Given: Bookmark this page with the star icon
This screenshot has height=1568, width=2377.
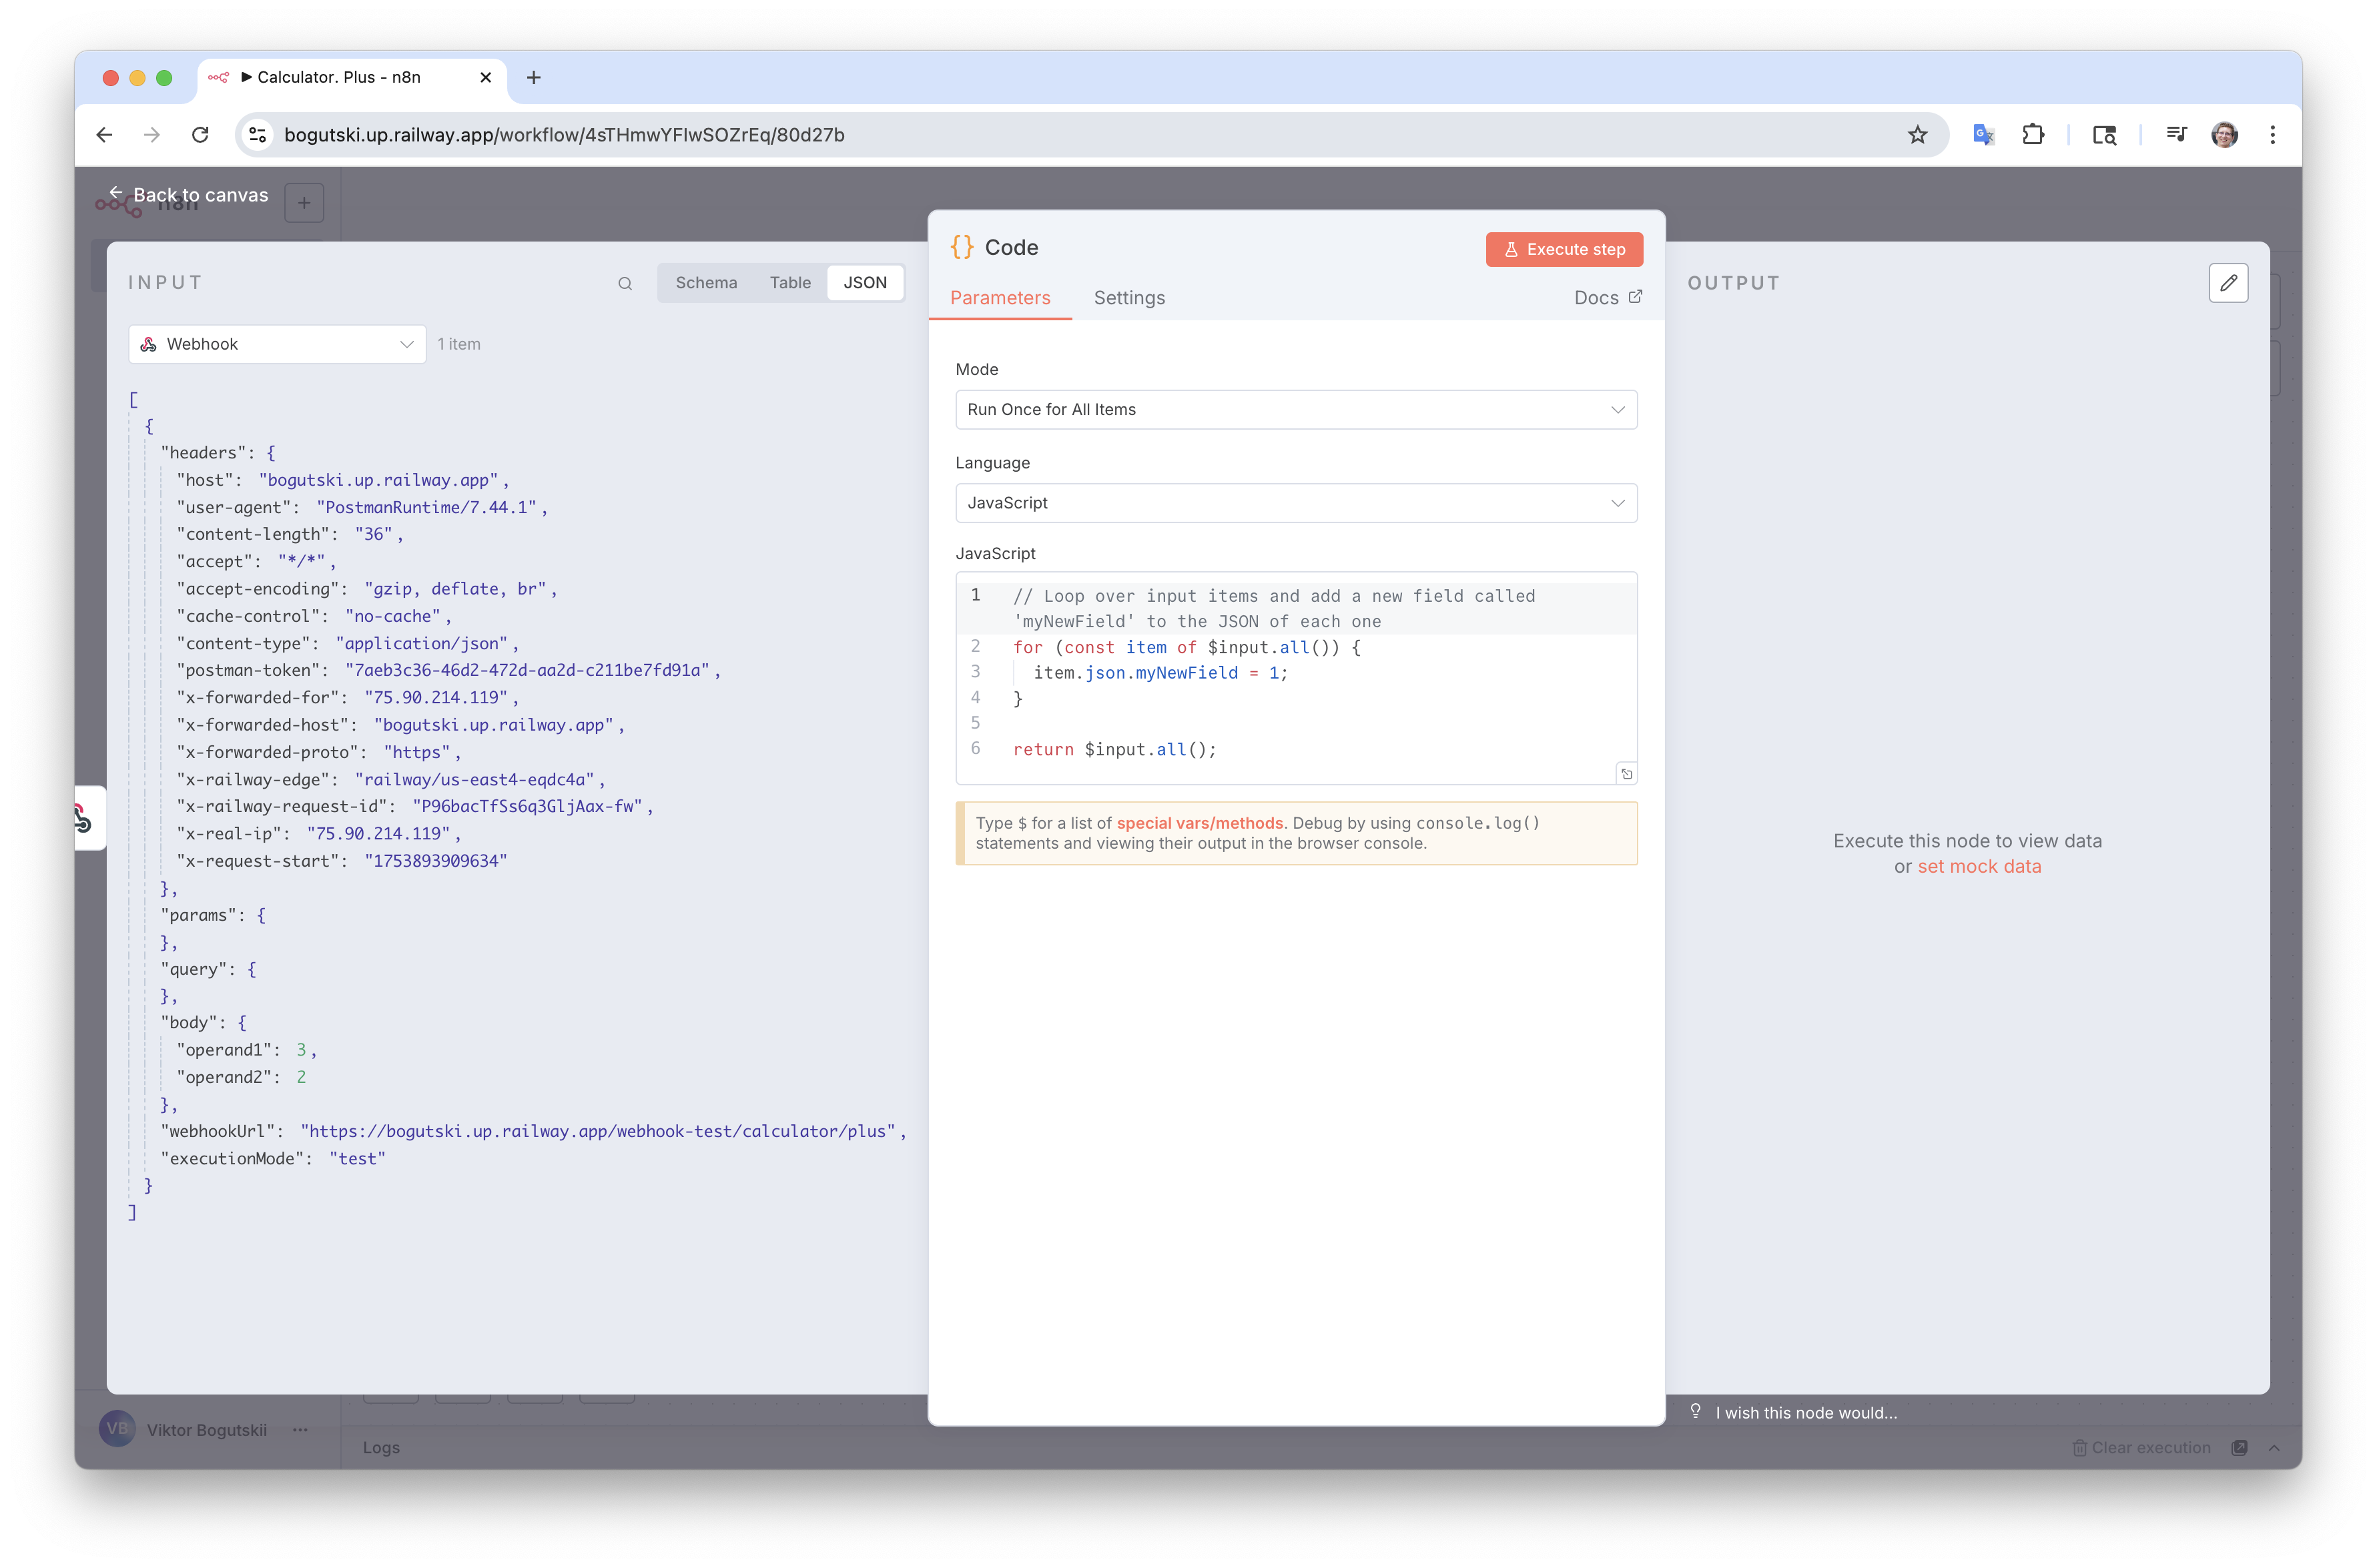Looking at the screenshot, I should pos(1917,135).
